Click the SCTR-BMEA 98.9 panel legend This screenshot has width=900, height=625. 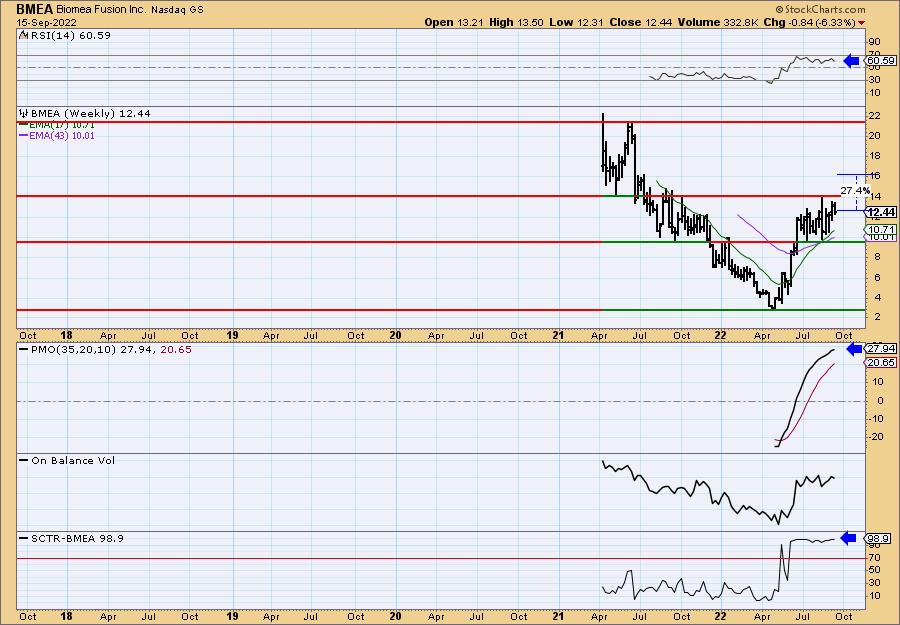point(77,538)
